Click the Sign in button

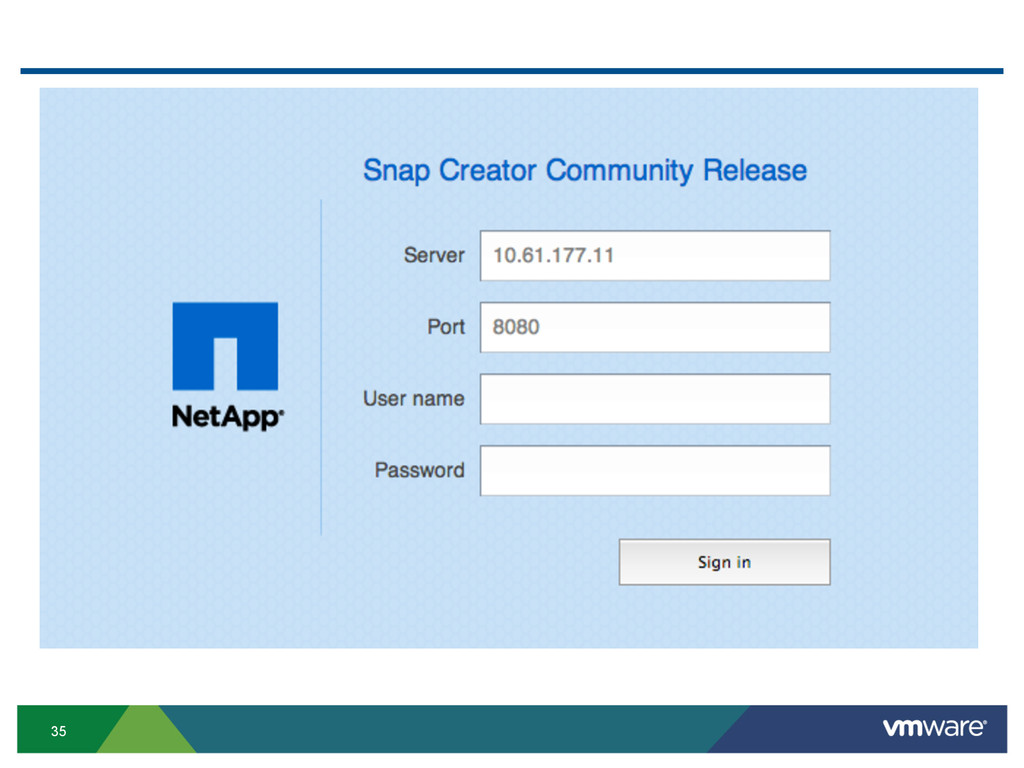[725, 562]
